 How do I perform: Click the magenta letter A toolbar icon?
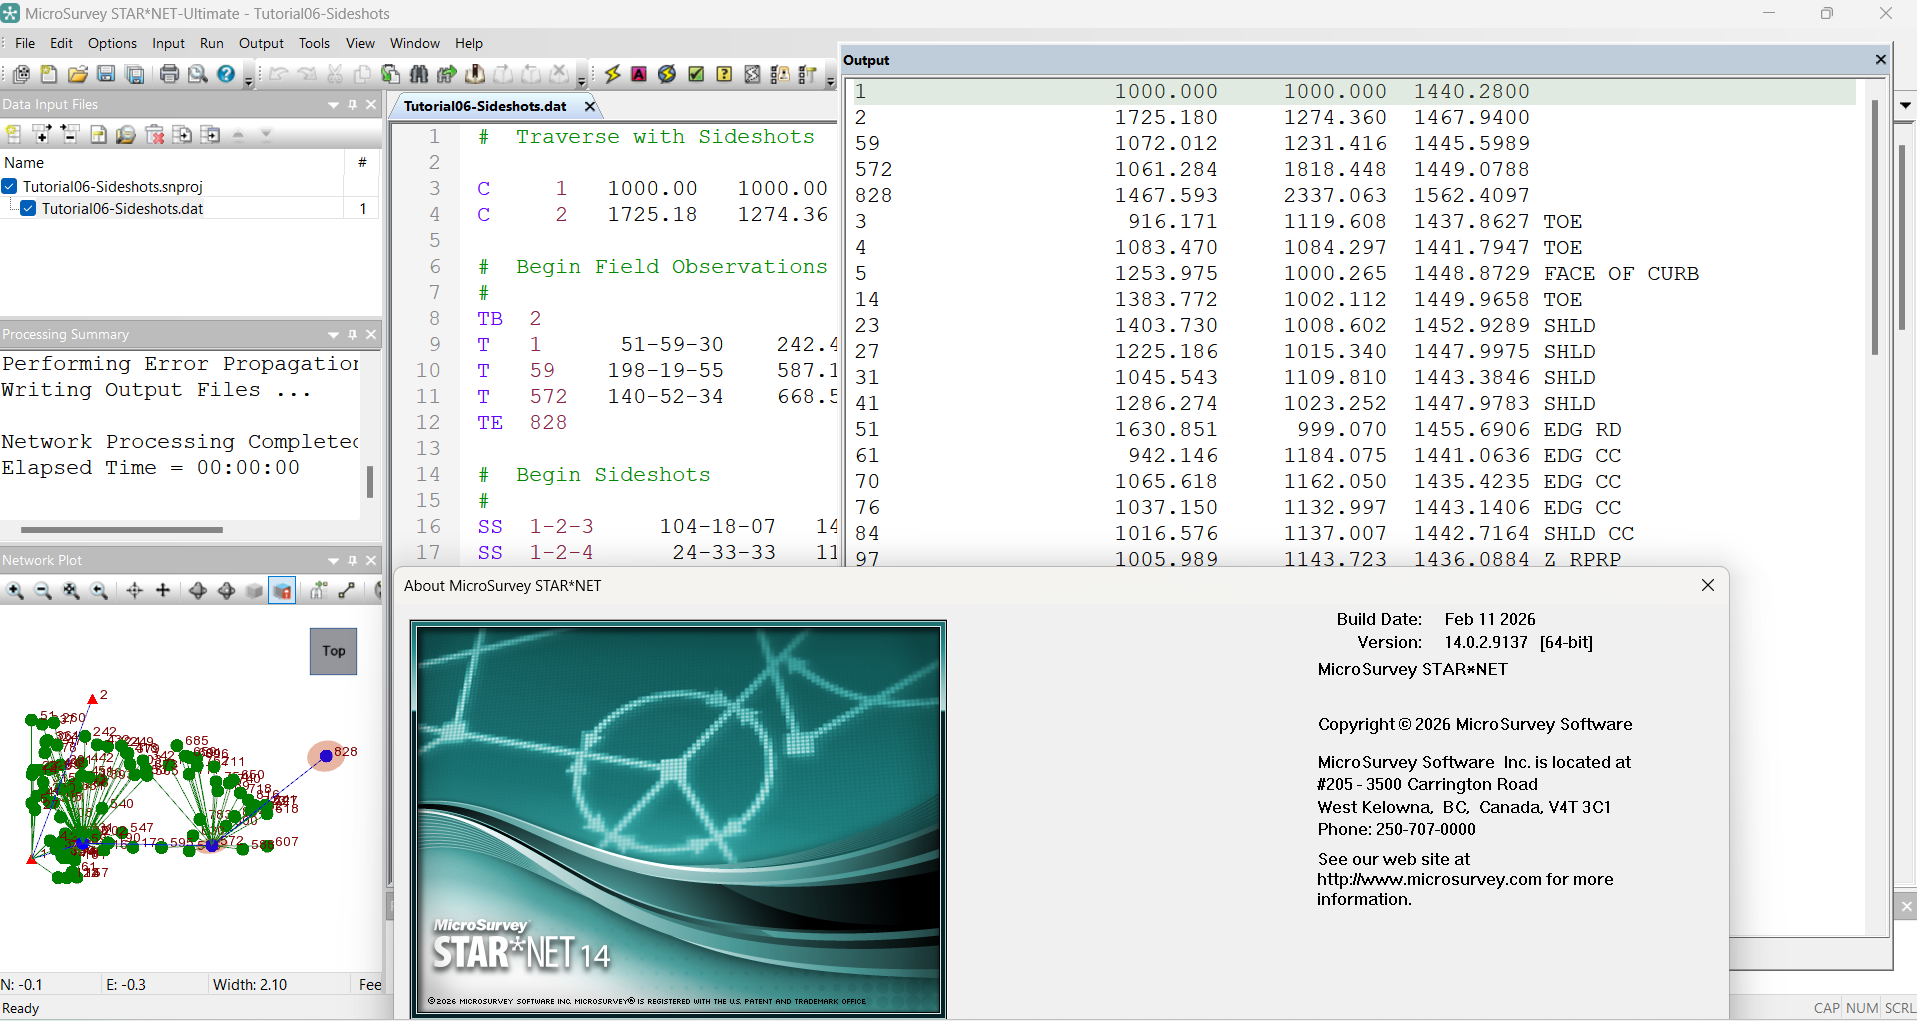click(639, 74)
